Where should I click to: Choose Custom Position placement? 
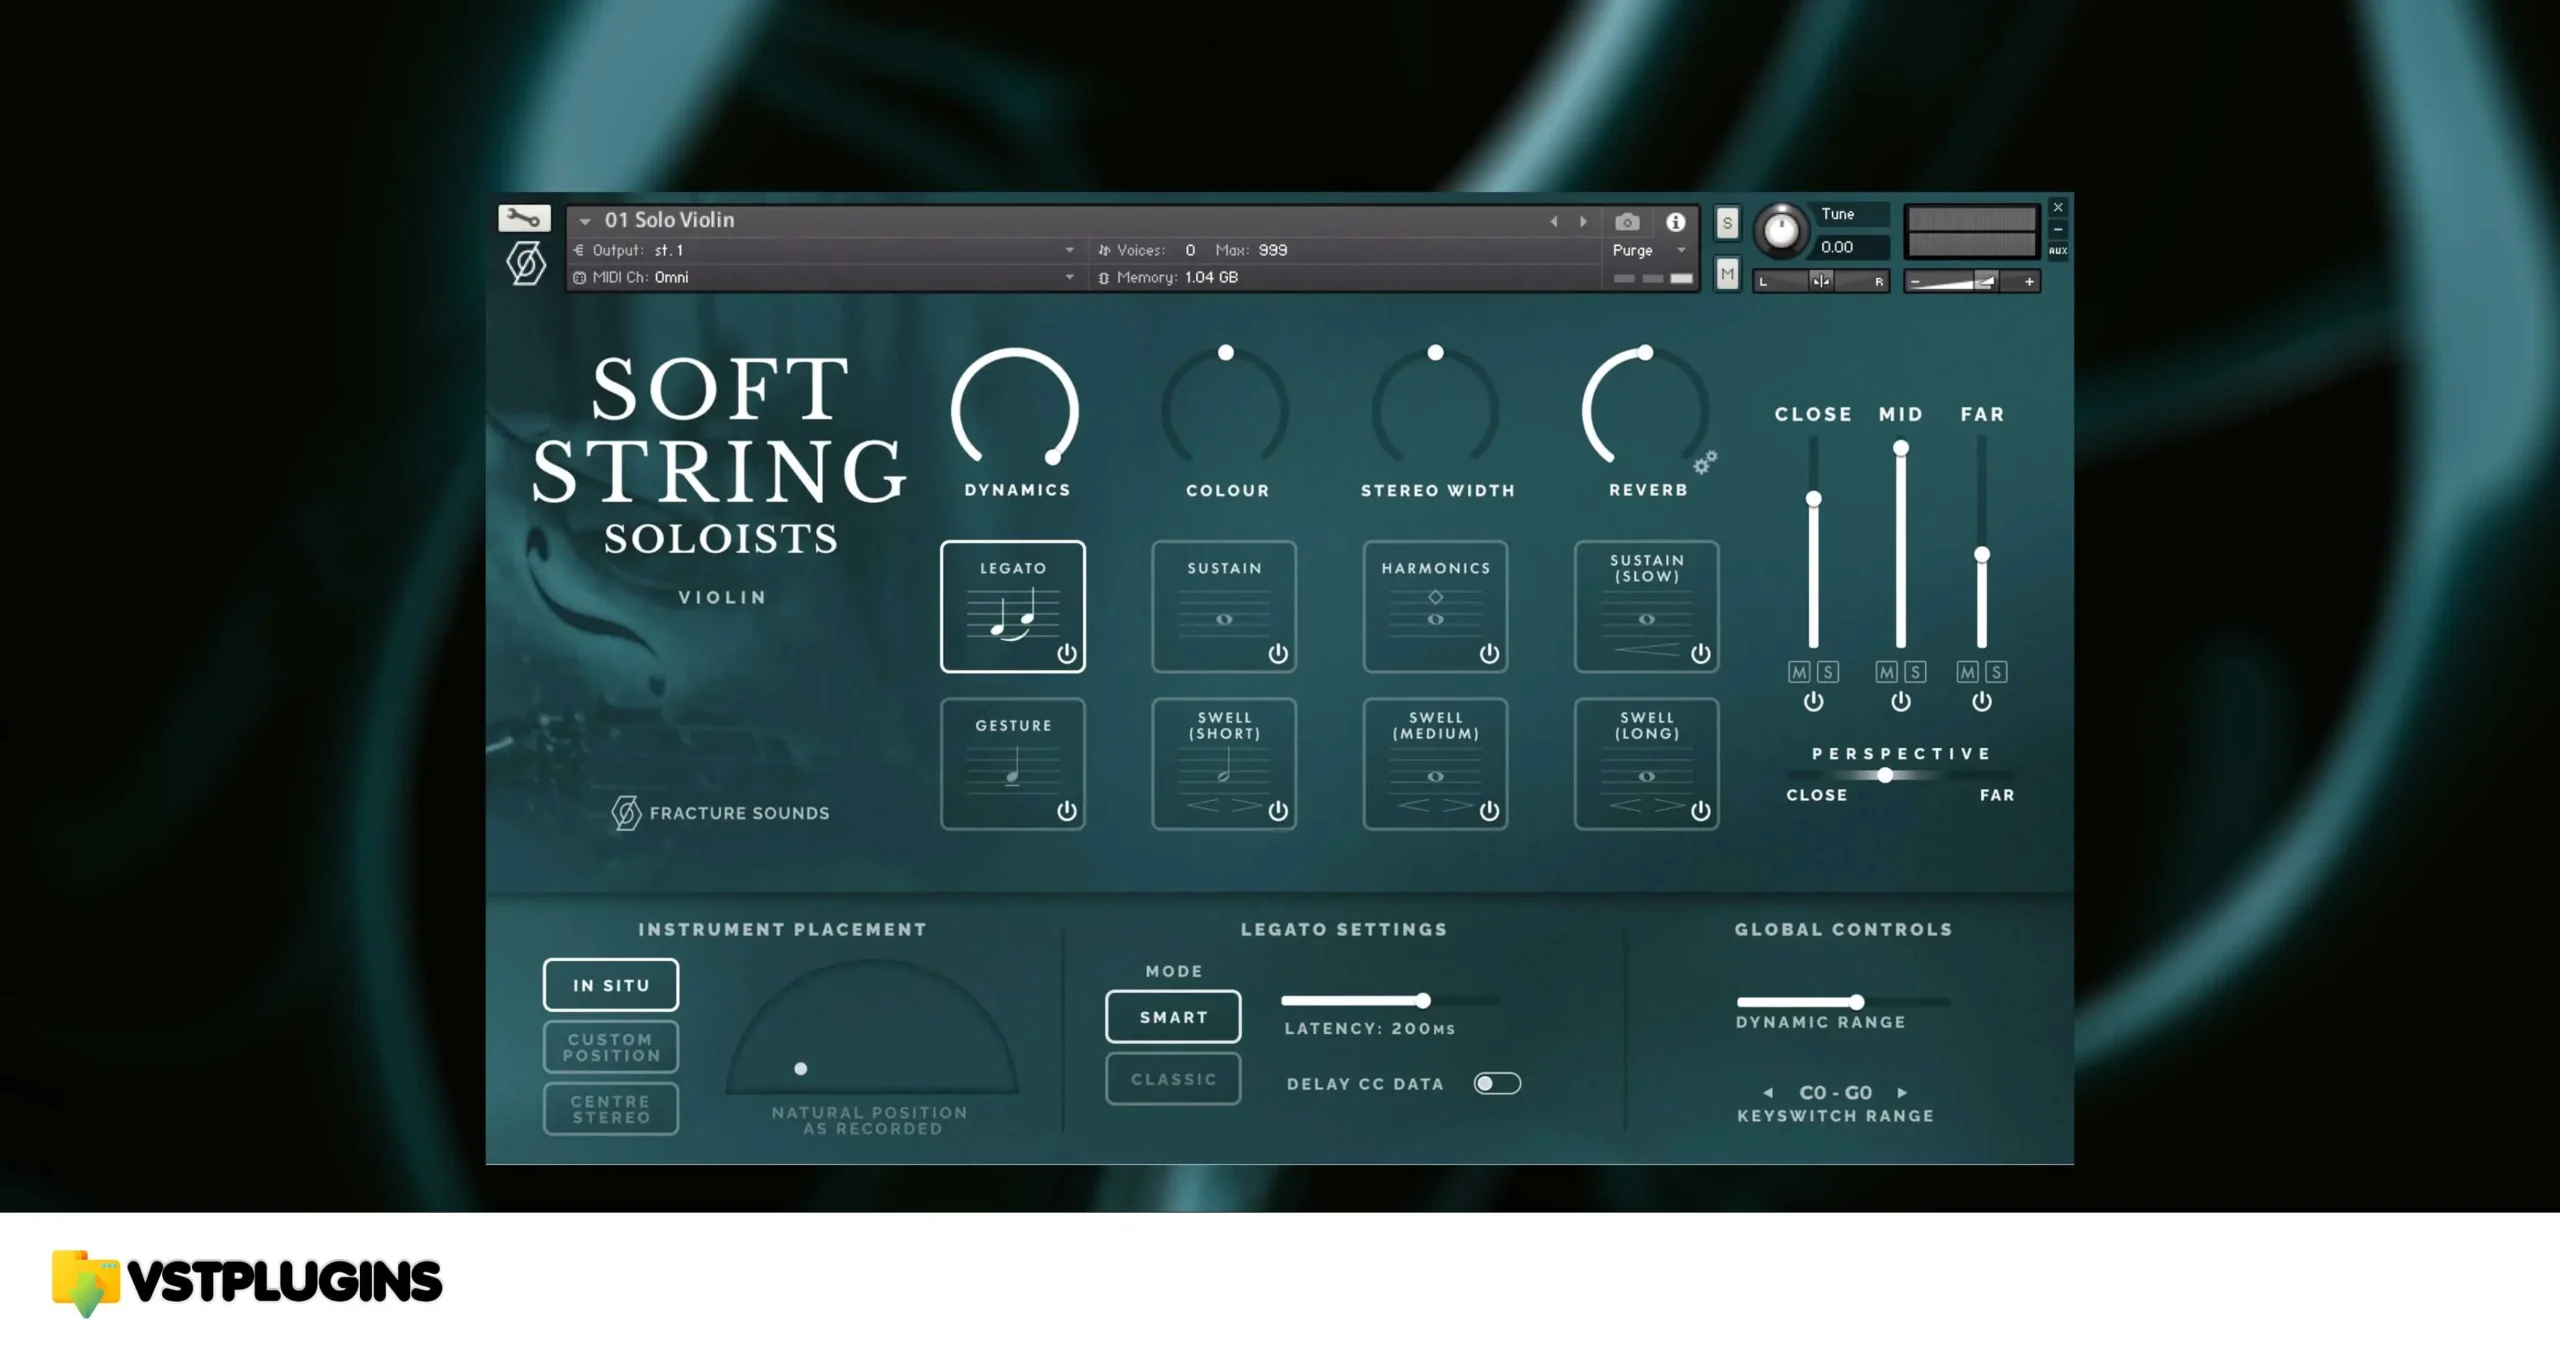tap(611, 1047)
